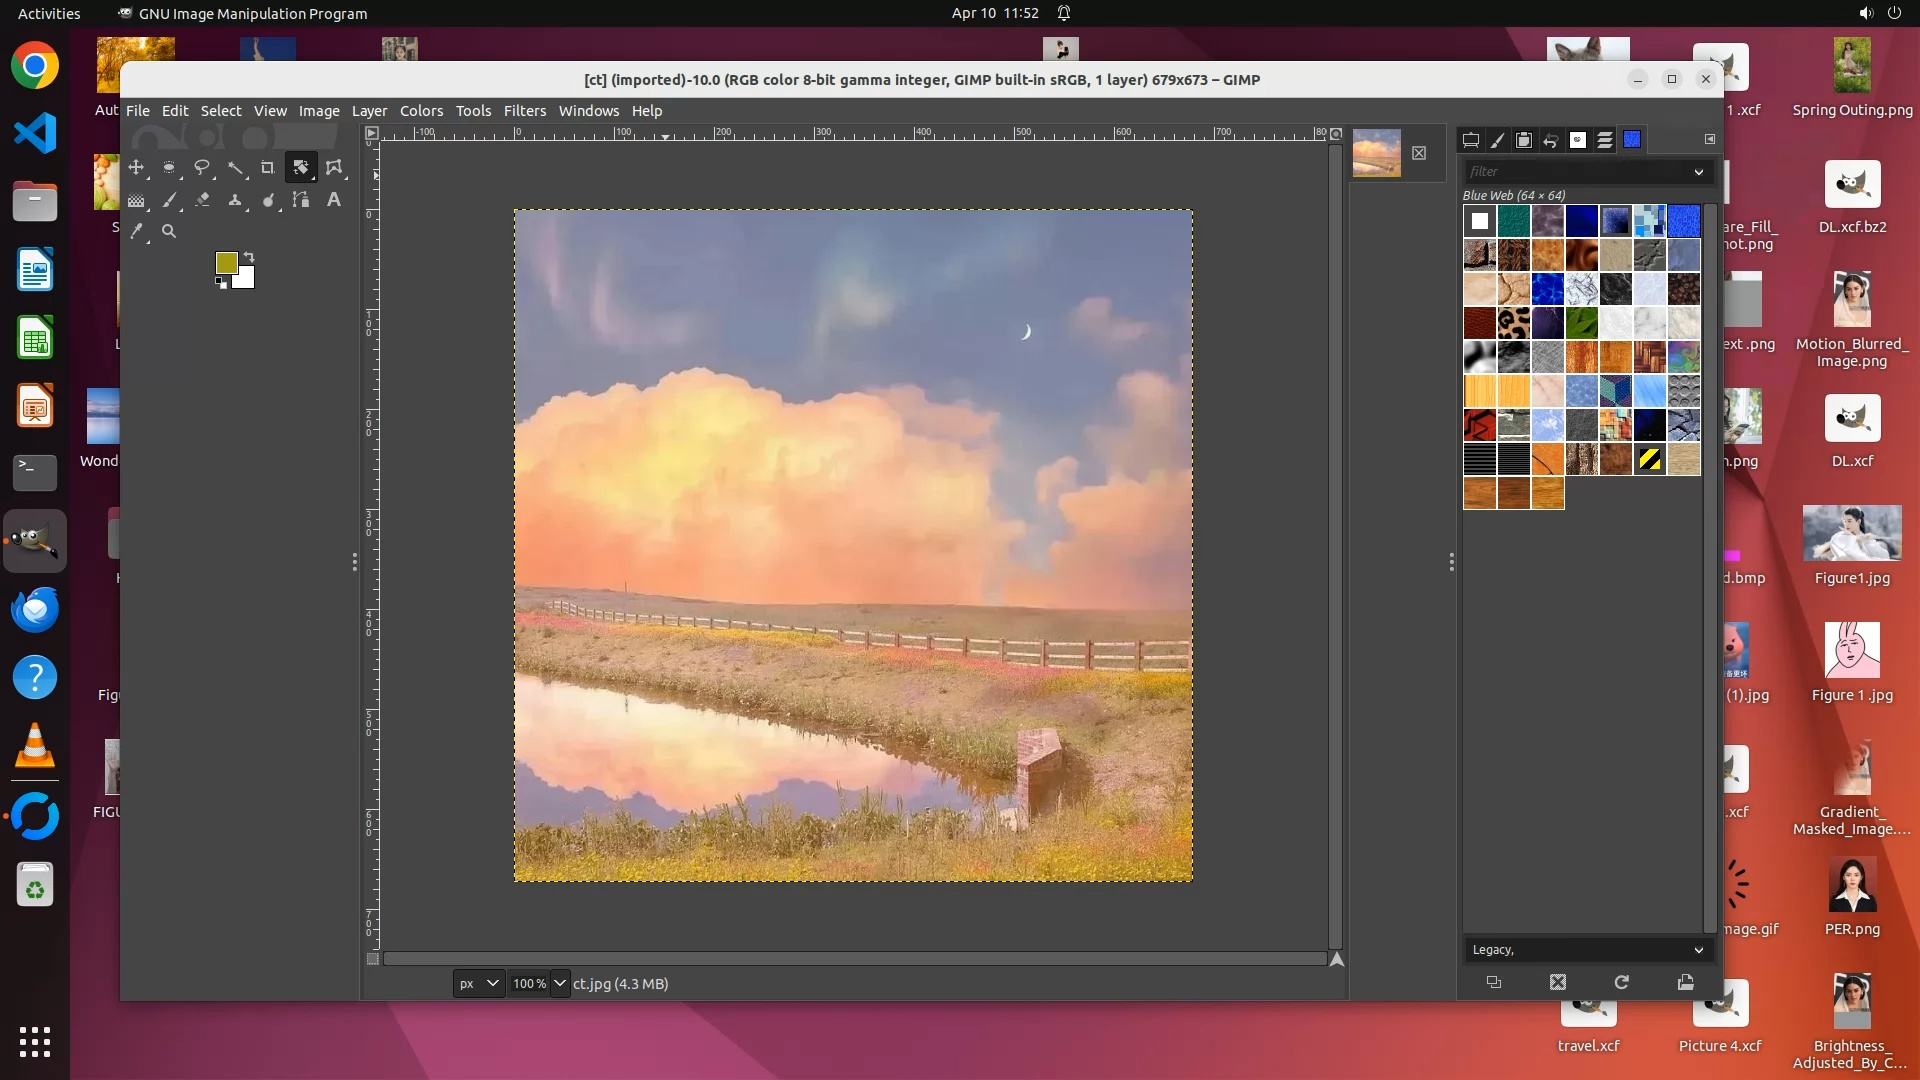Screen dimensions: 1920x1080
Task: Select the Crop tool
Action: click(268, 167)
